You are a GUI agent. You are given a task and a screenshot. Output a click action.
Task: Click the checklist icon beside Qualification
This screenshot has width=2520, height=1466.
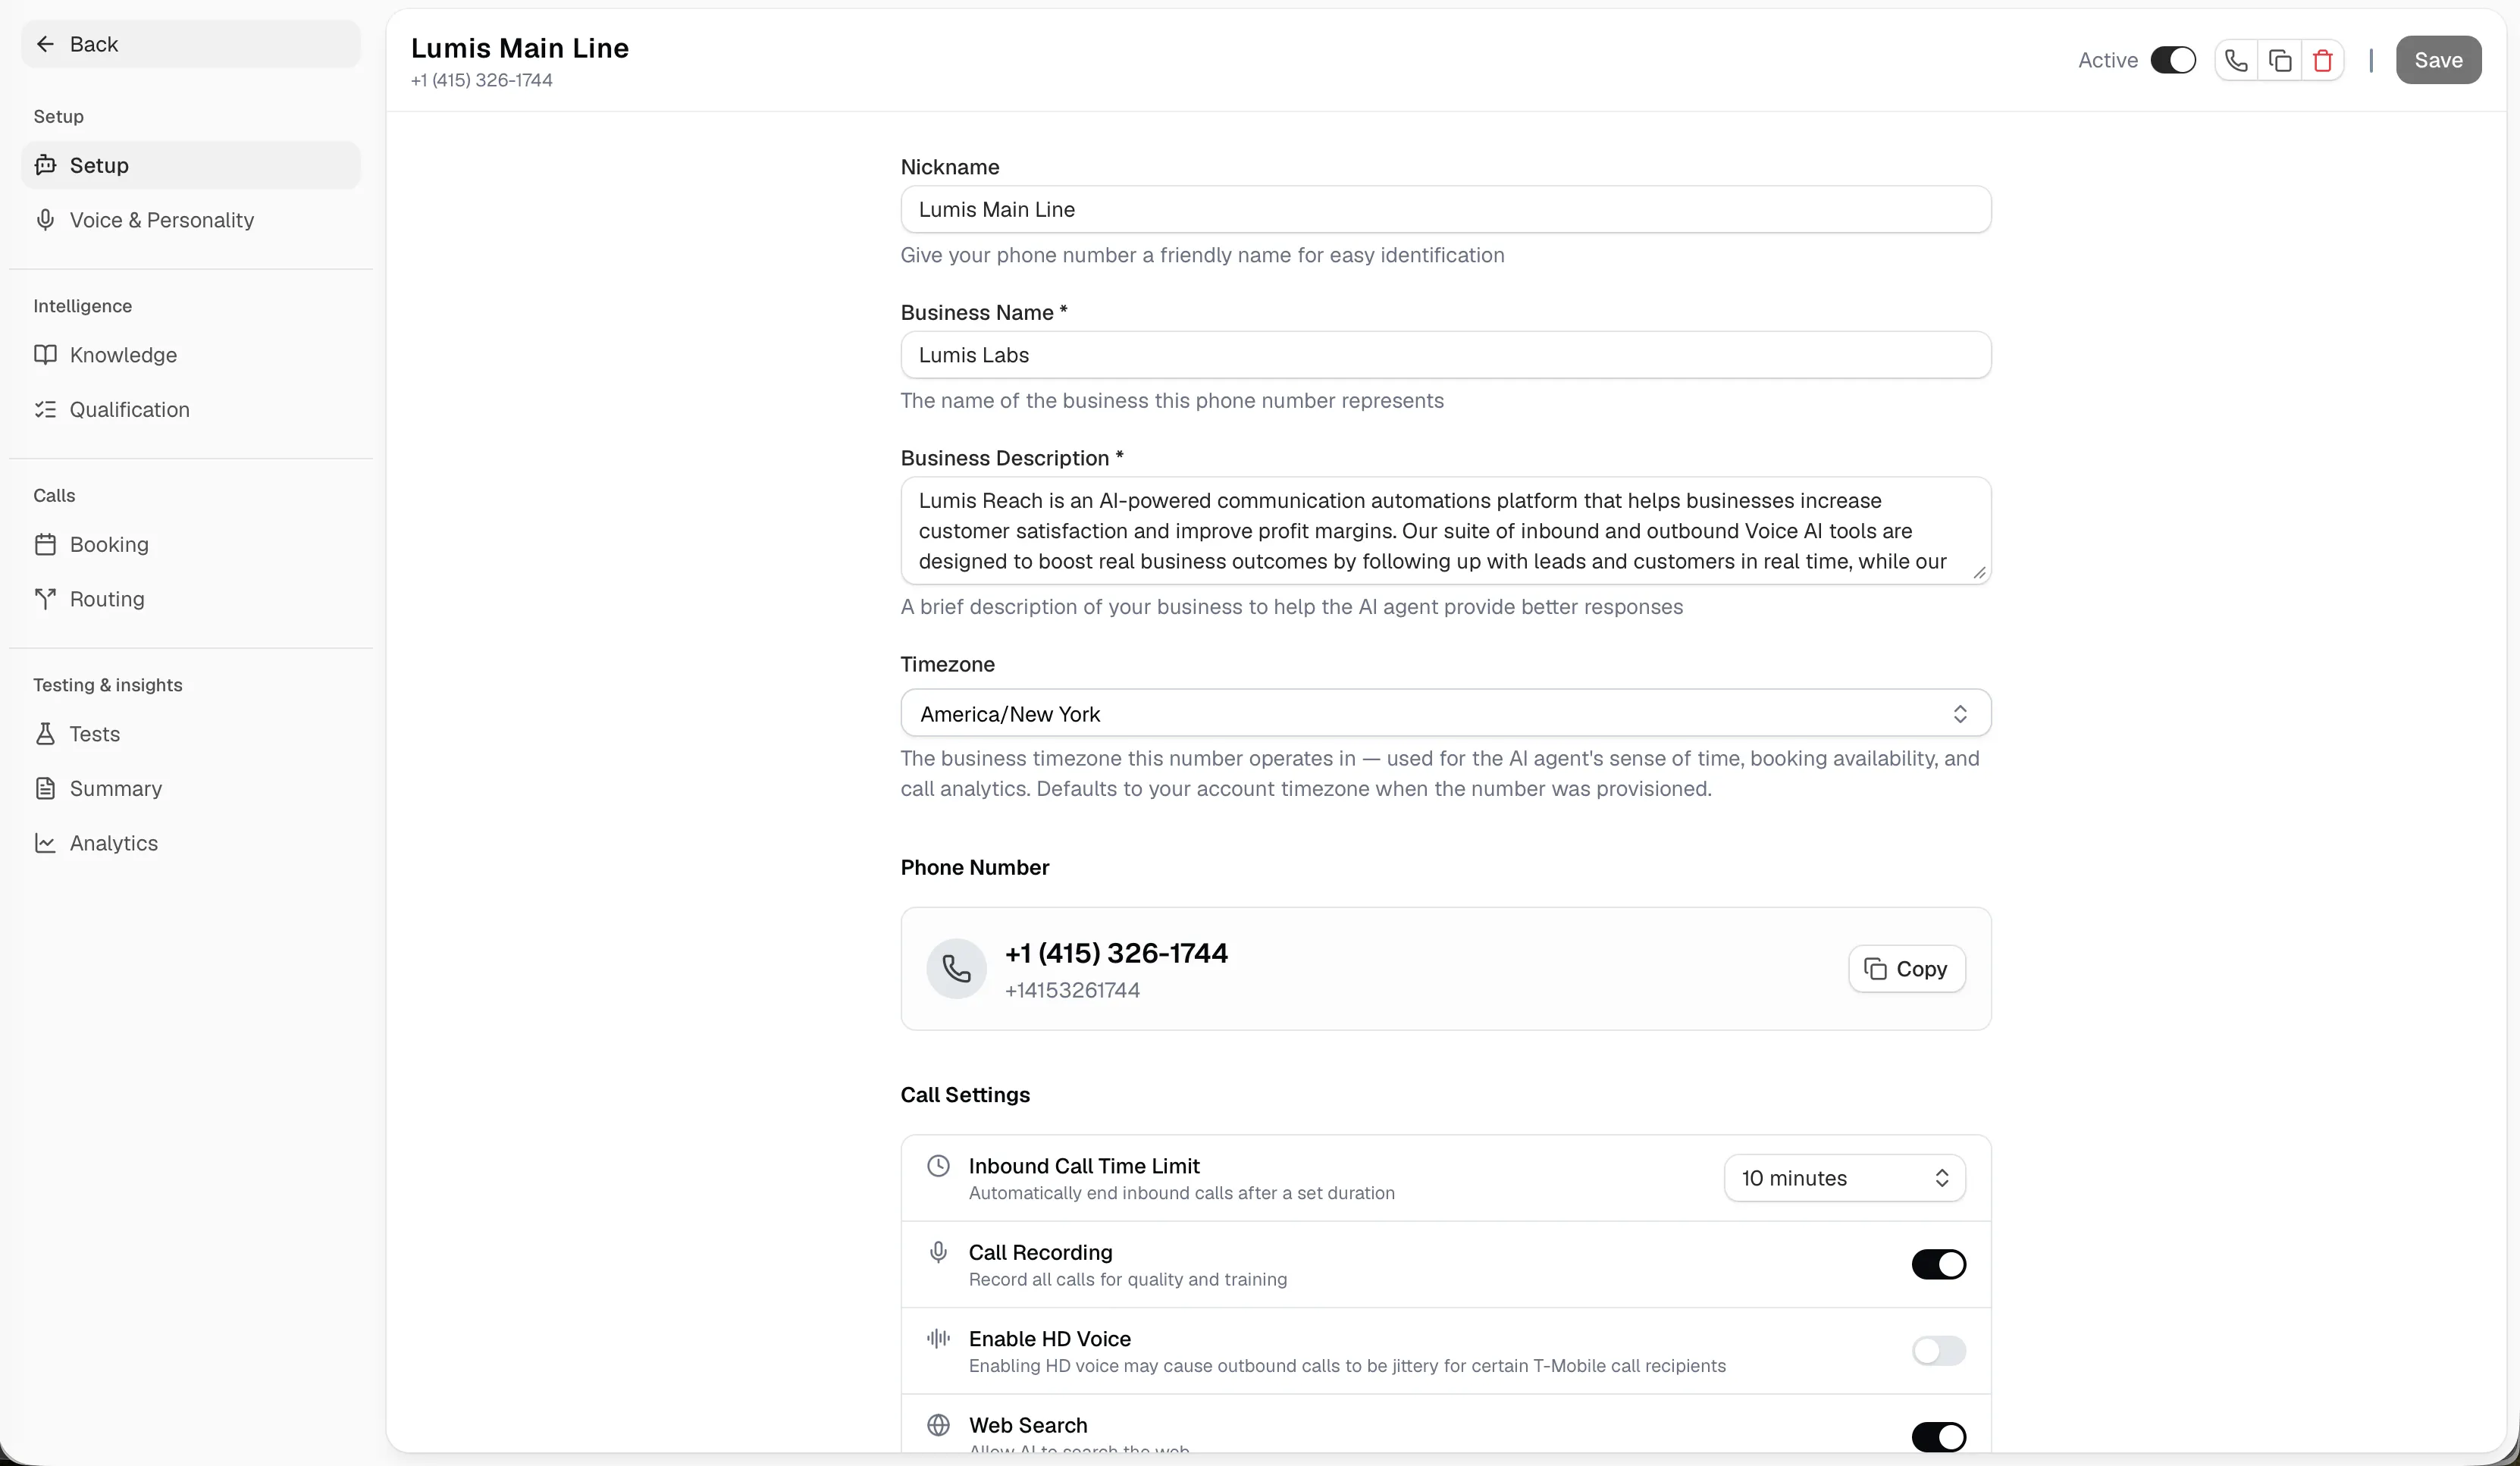[45, 410]
